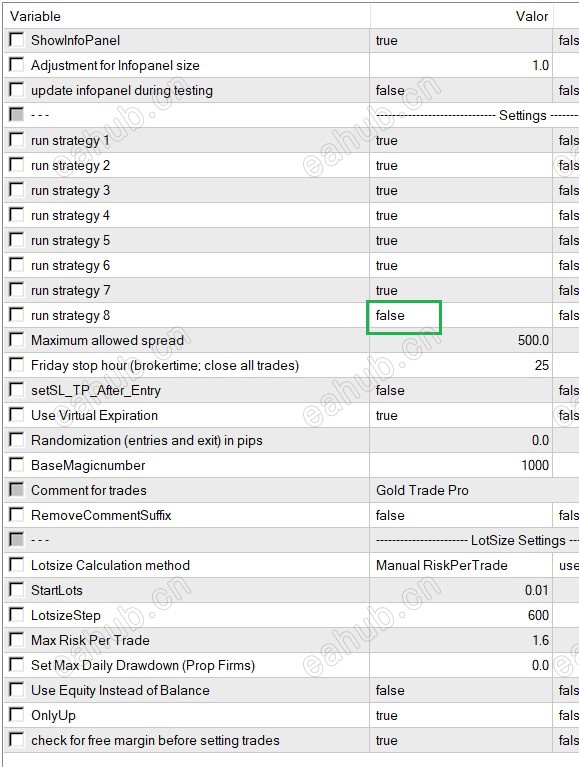This screenshot has width=579, height=767.
Task: Change run strategy 8 value false
Action: [461, 315]
